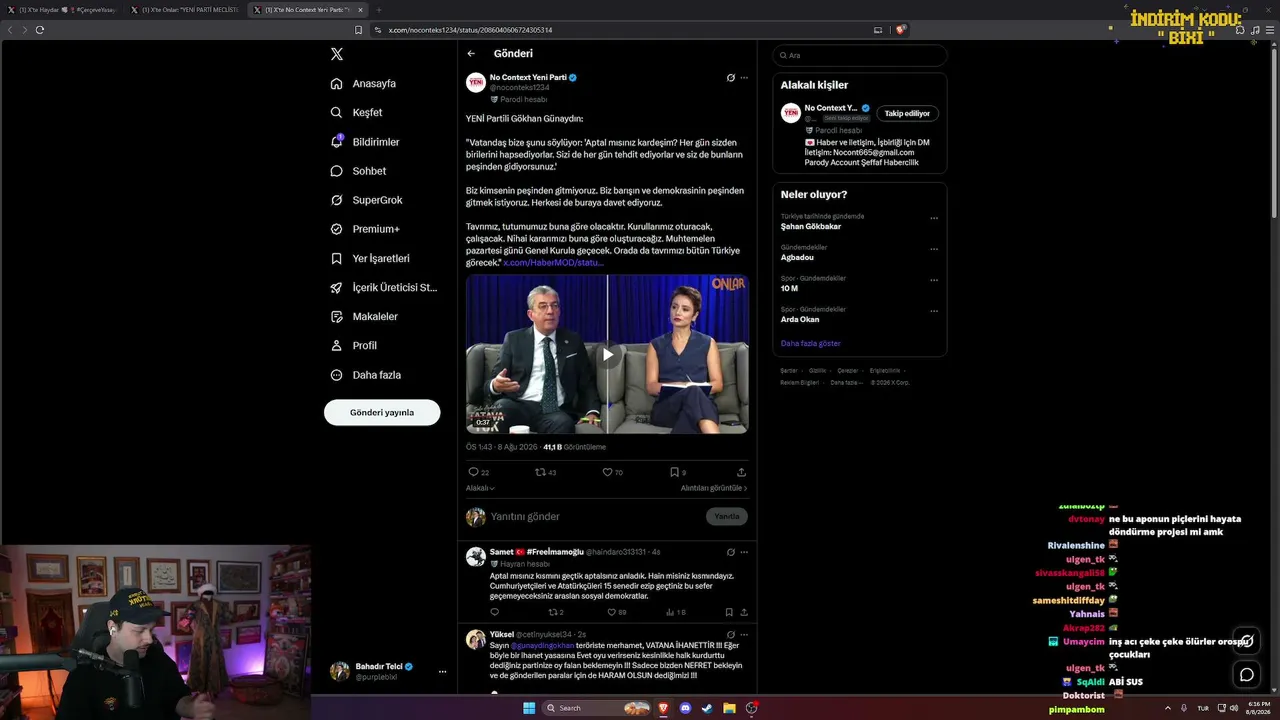Repost the main post (43 reposts)
This screenshot has height=720, width=1280.
pos(545,472)
